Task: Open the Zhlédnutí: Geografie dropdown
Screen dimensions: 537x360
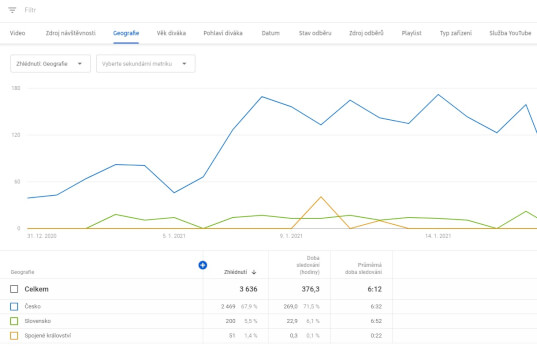Action: pyautogui.click(x=50, y=64)
